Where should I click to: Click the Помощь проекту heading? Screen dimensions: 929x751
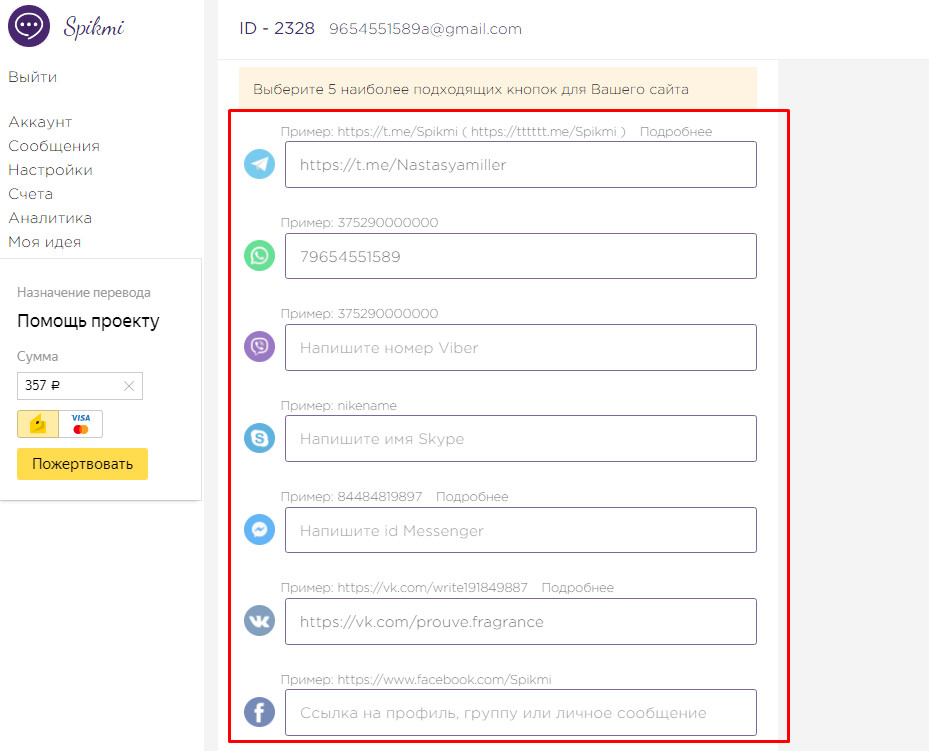pyautogui.click(x=88, y=321)
